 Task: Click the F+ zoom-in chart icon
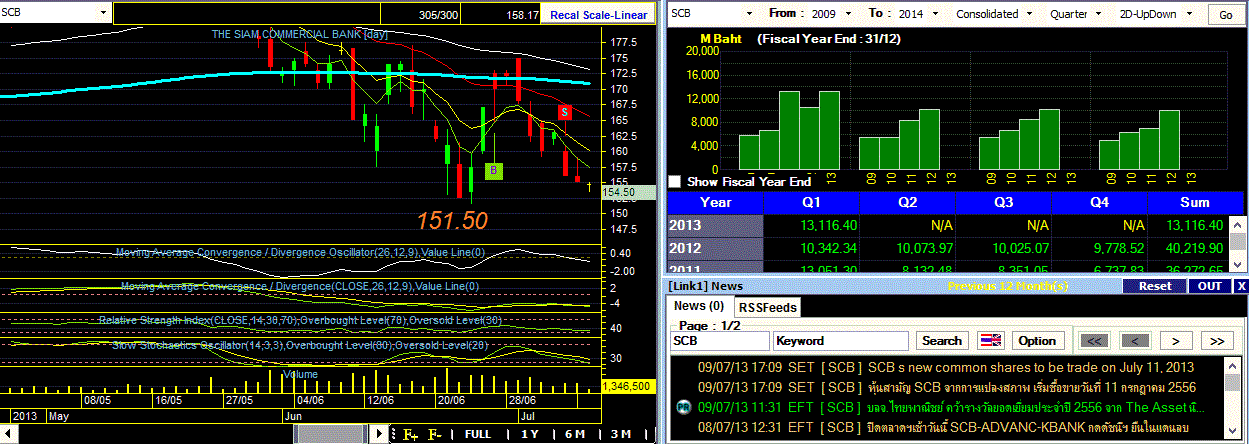coord(410,435)
